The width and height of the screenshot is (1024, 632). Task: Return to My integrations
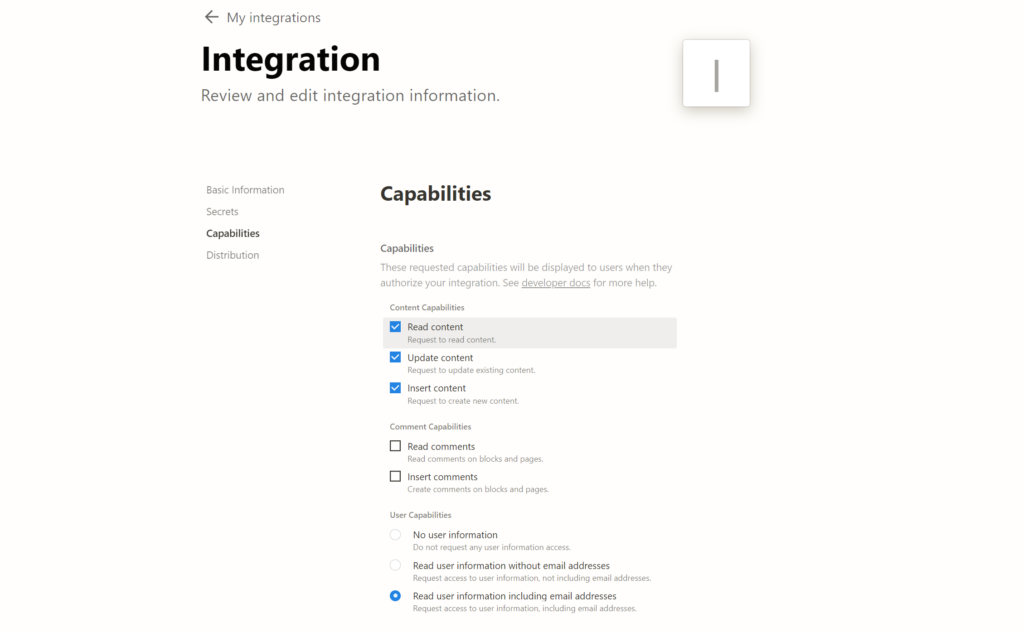pos(274,18)
